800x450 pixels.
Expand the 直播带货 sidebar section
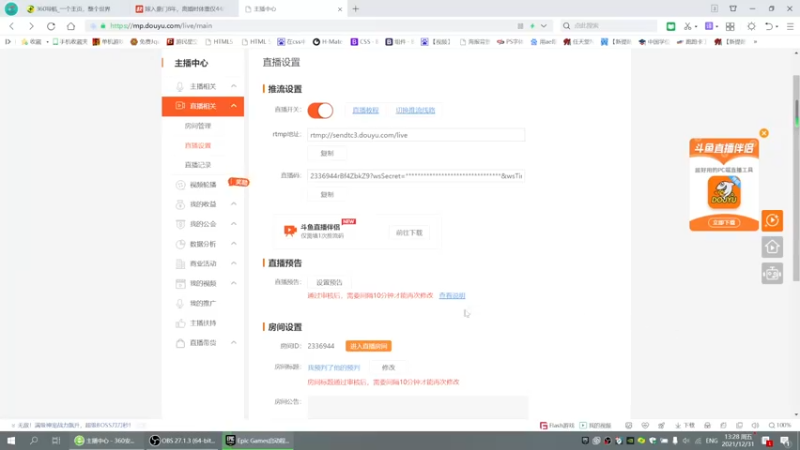pos(234,343)
